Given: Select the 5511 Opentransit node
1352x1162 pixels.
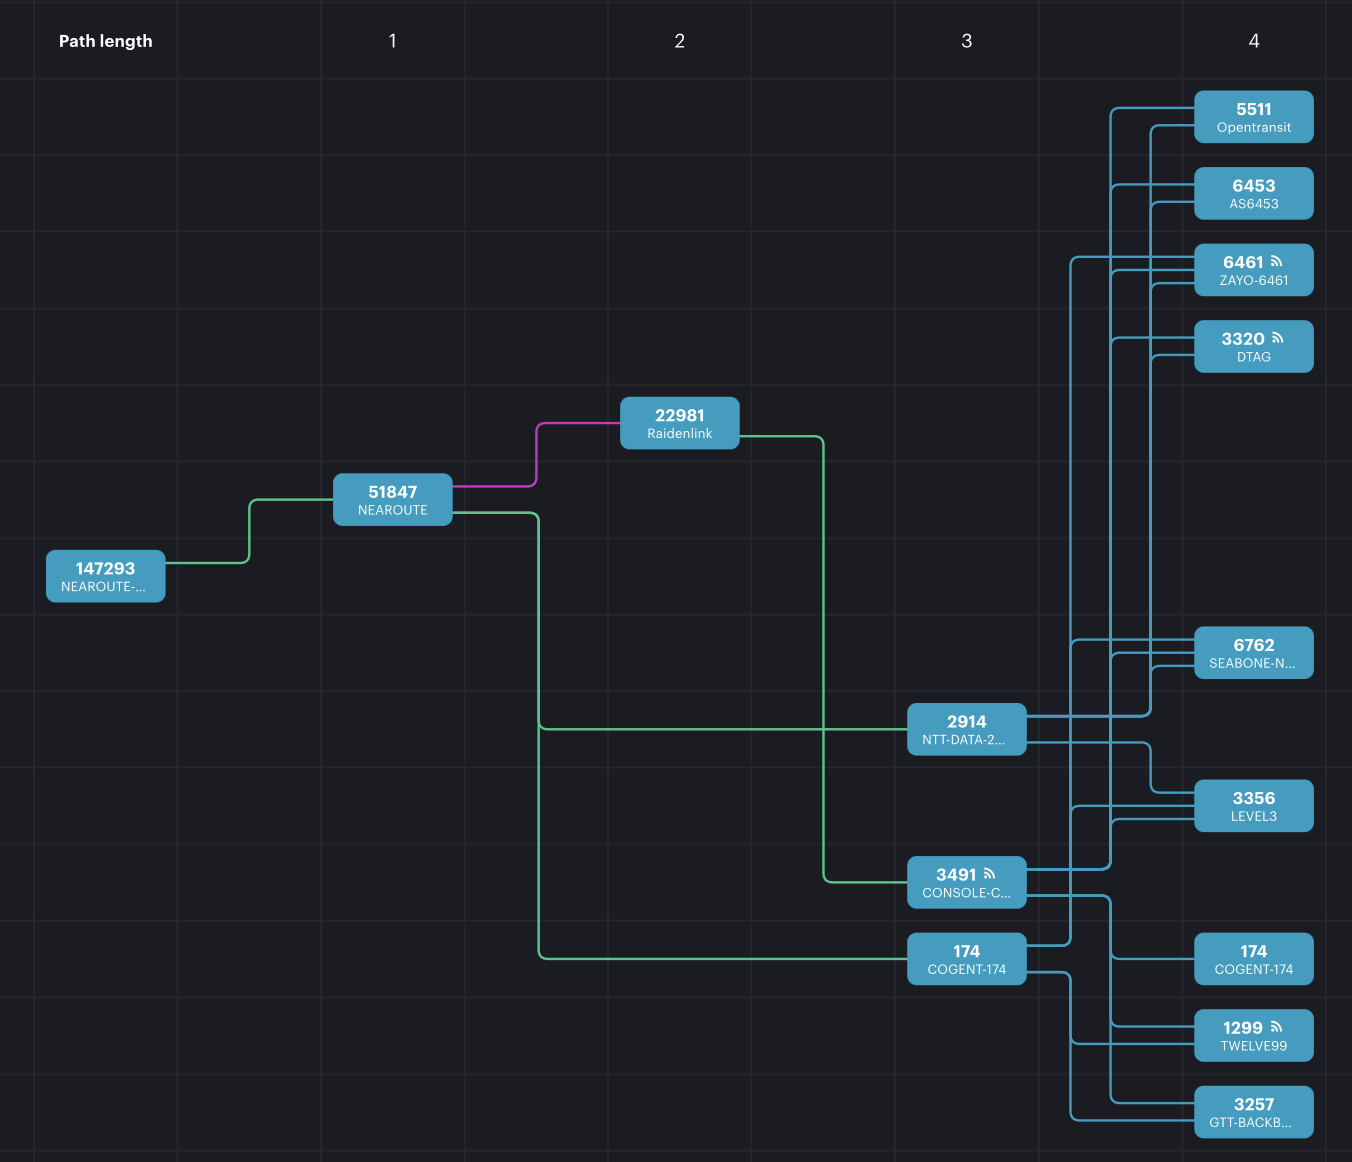Looking at the screenshot, I should click(1253, 117).
